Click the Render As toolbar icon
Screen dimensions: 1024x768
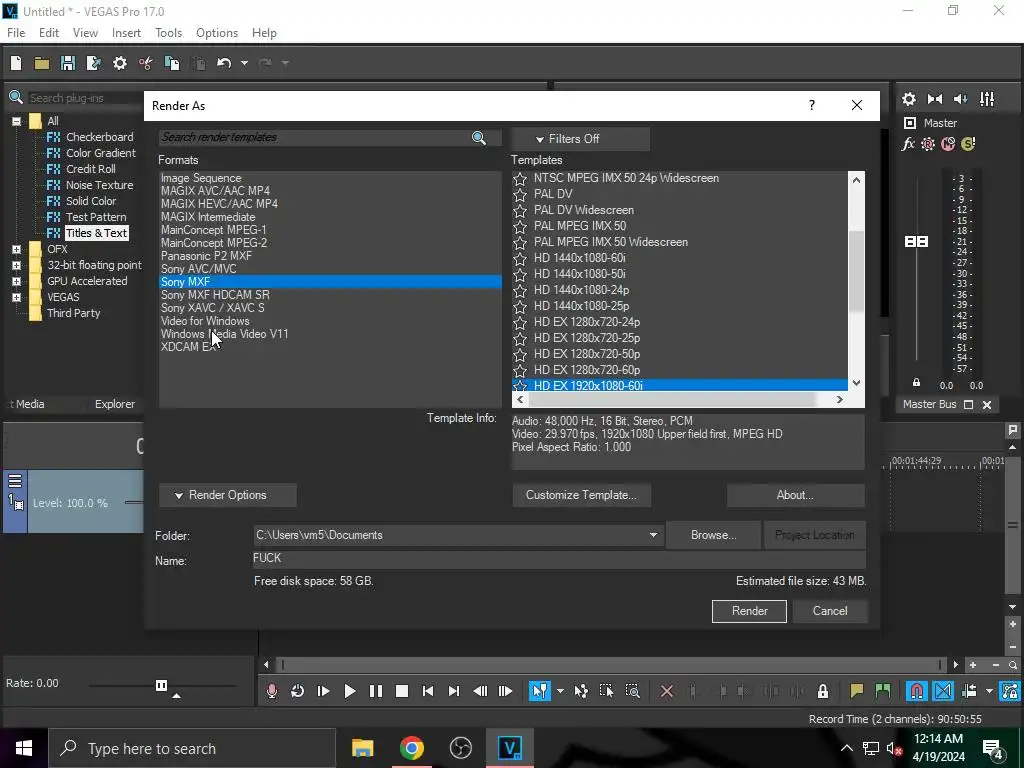pyautogui.click(x=93, y=63)
